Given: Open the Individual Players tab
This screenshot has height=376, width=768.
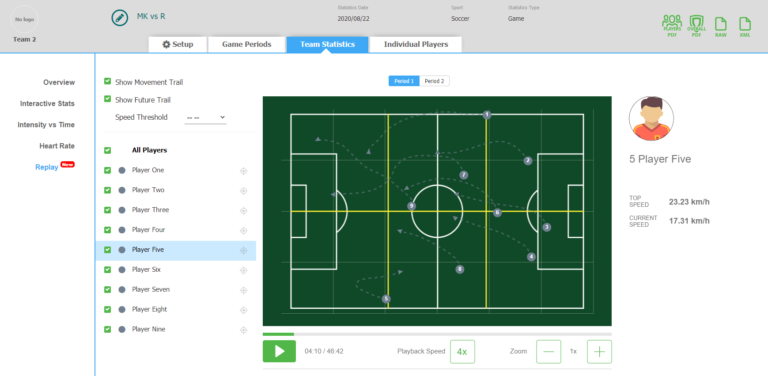Looking at the screenshot, I should [x=416, y=44].
